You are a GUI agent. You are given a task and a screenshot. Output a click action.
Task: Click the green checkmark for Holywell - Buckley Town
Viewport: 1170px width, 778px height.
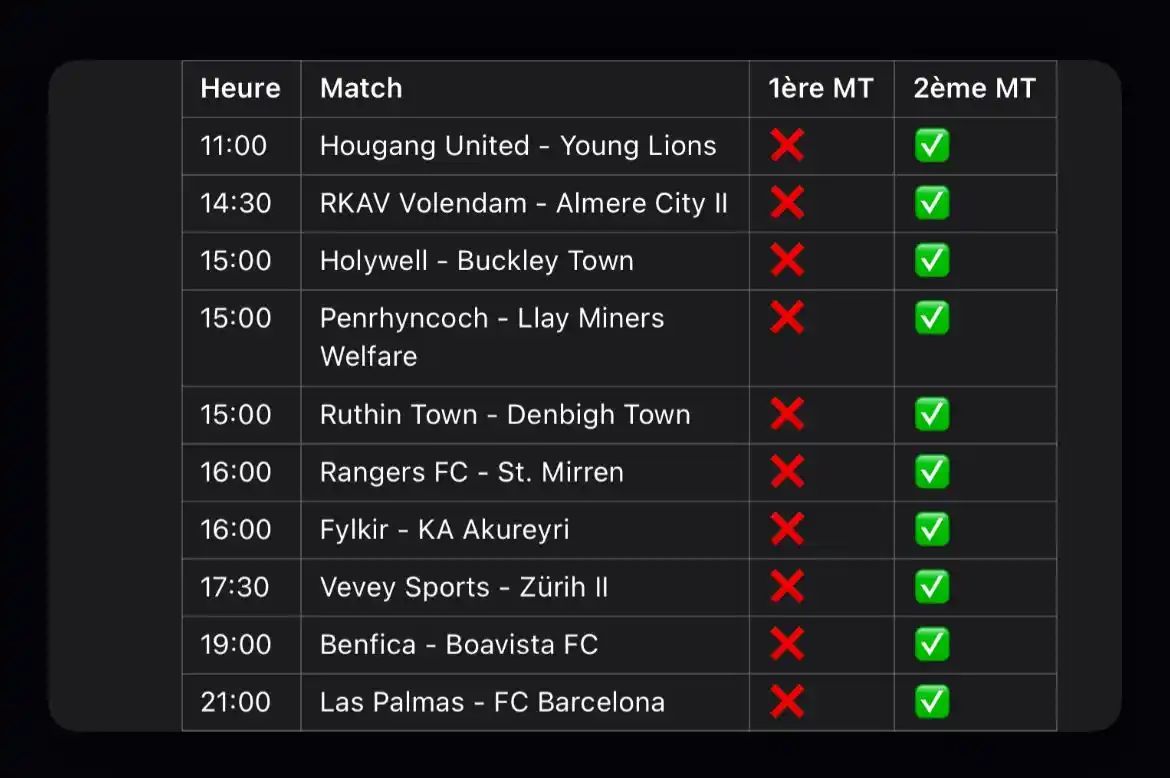[932, 260]
